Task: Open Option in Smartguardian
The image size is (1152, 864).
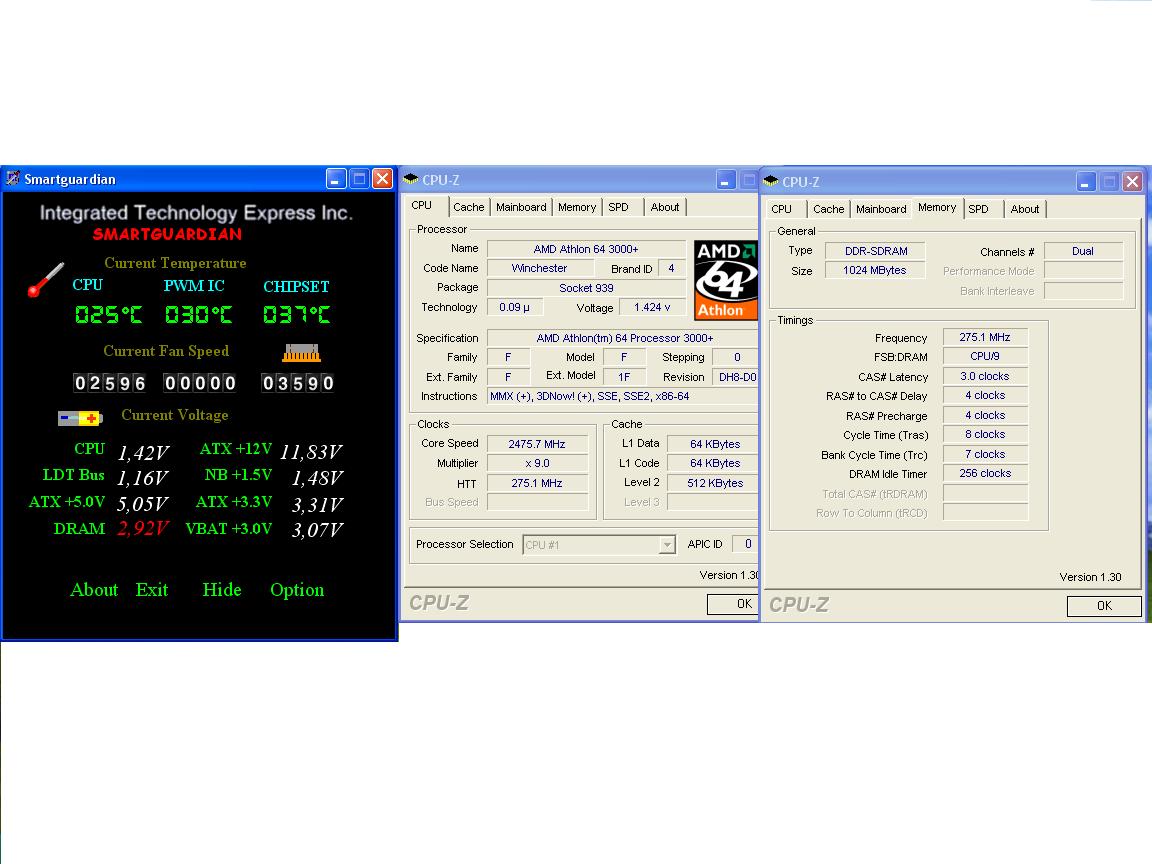Action: [x=297, y=590]
